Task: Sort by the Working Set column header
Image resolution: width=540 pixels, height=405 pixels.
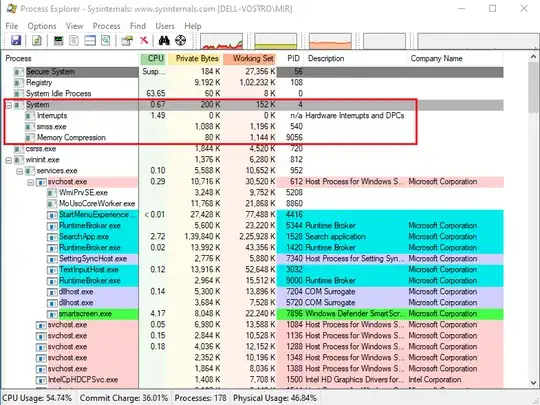Action: pos(250,59)
